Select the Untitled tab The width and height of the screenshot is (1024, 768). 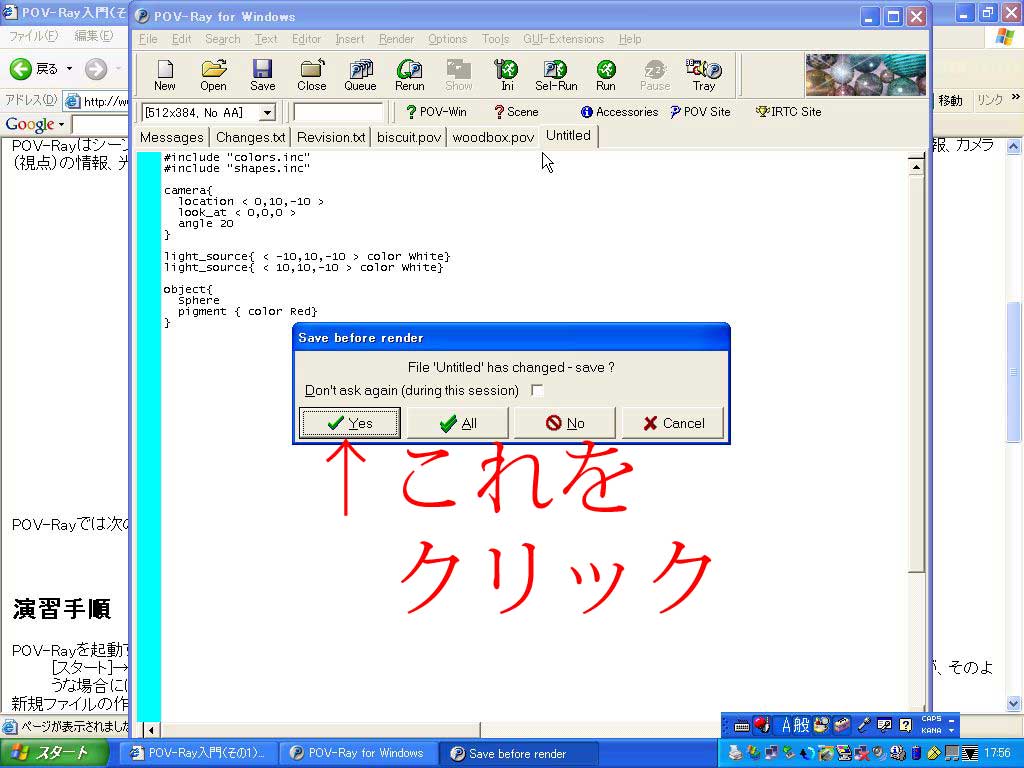pyautogui.click(x=568, y=136)
